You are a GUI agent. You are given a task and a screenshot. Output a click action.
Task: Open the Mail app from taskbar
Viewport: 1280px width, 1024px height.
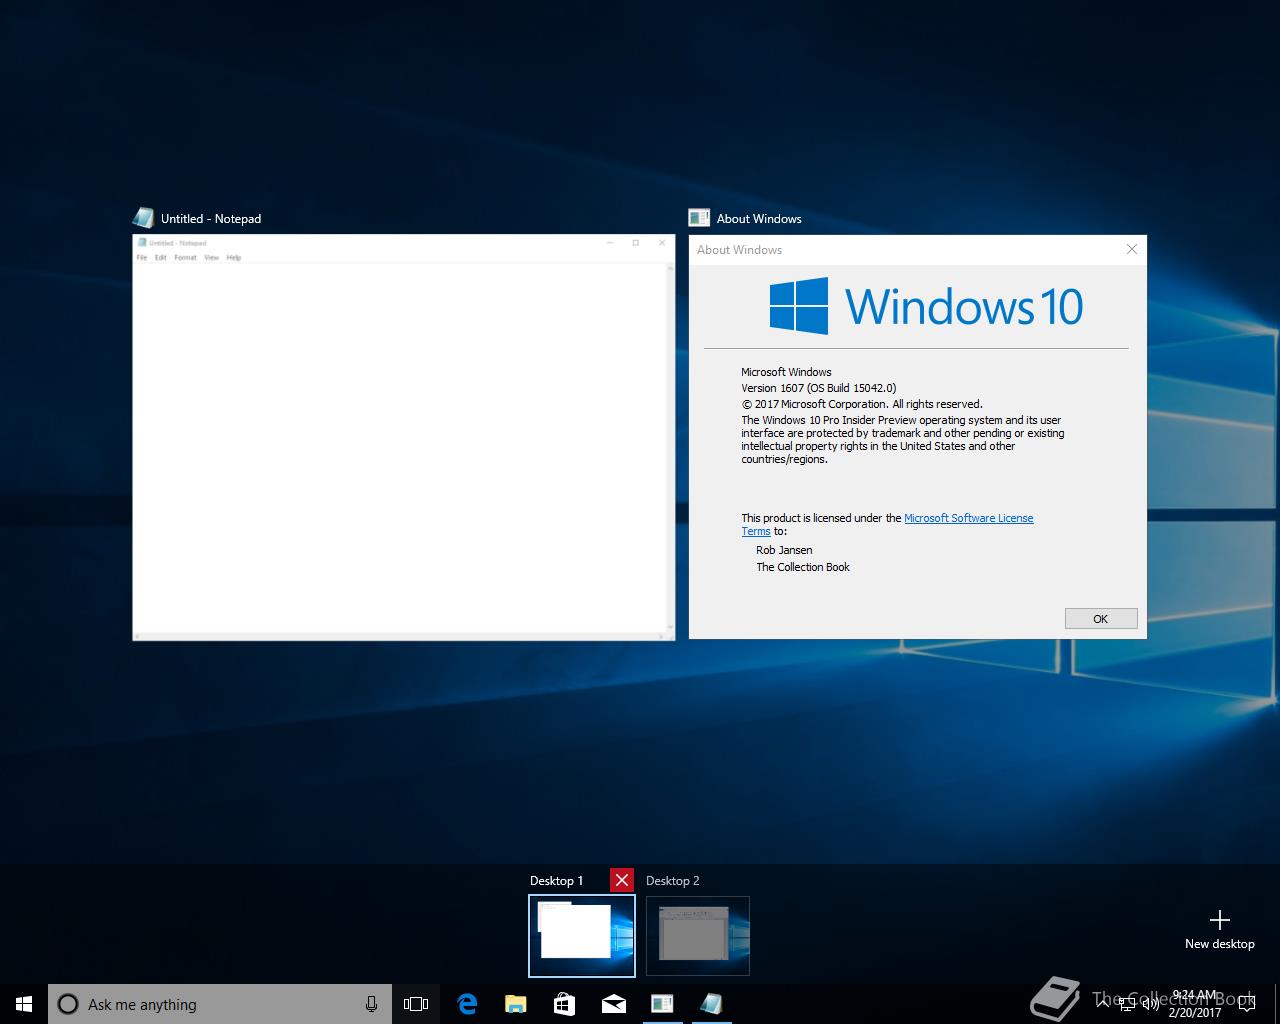613,1004
